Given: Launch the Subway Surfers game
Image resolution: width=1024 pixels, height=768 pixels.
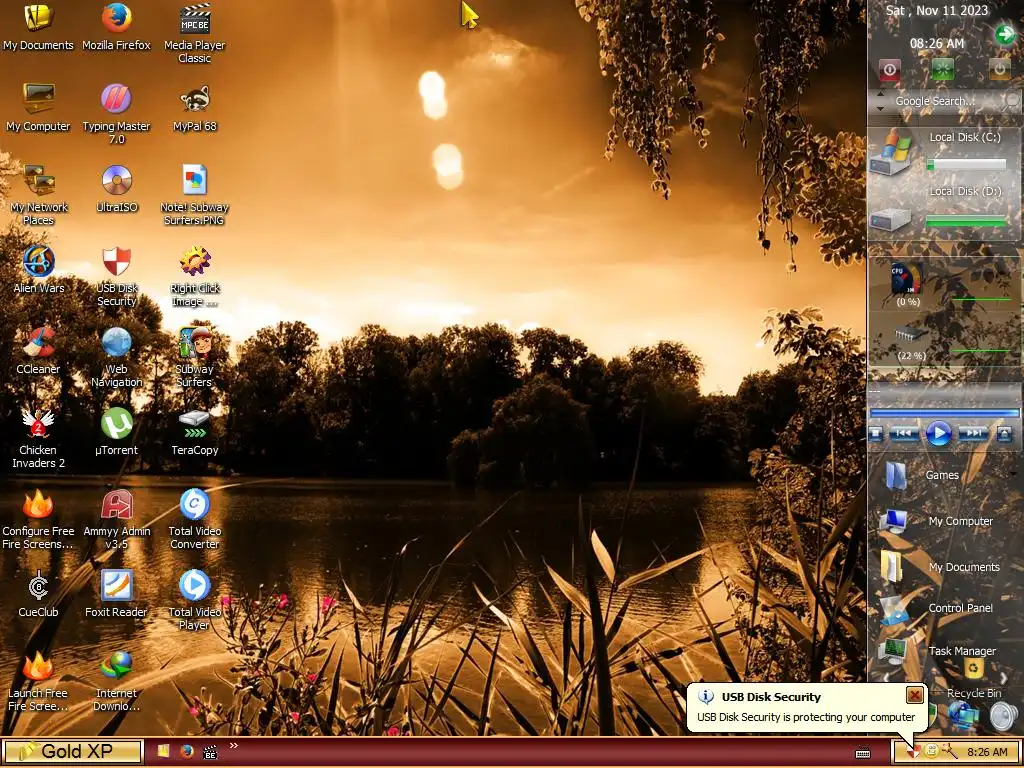Looking at the screenshot, I should [195, 357].
